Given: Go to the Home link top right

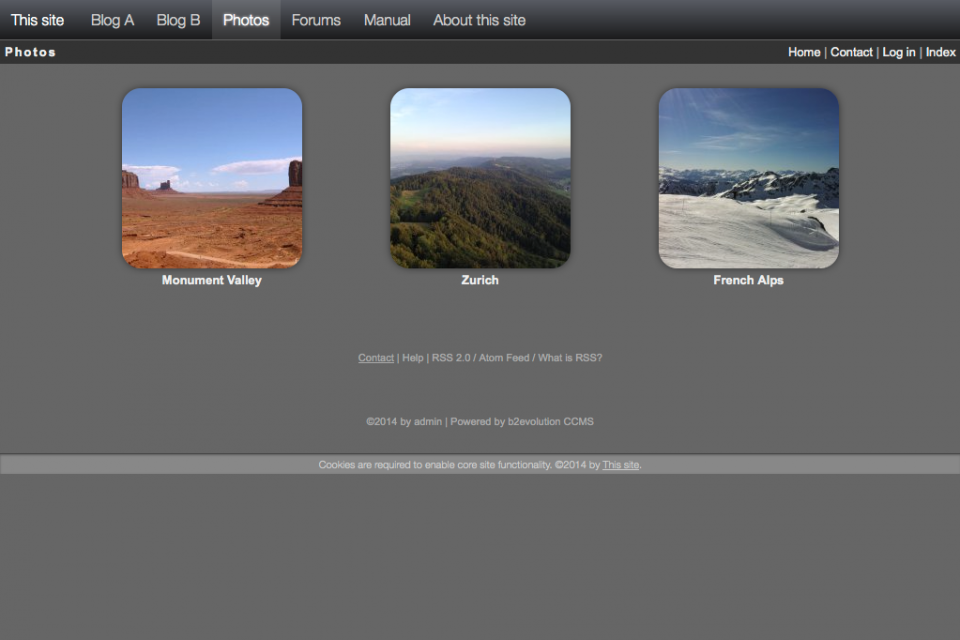Looking at the screenshot, I should coord(804,51).
